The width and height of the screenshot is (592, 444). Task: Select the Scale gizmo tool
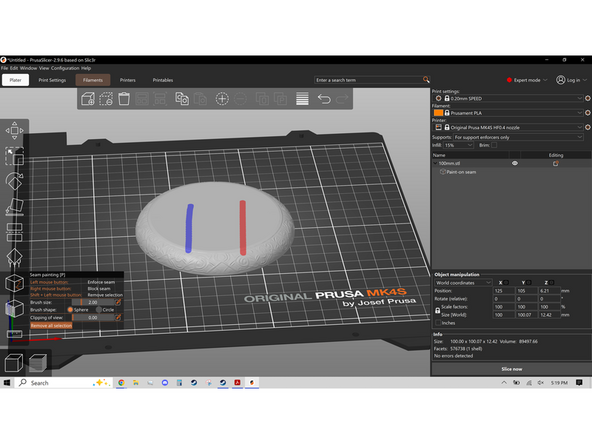(x=14, y=156)
